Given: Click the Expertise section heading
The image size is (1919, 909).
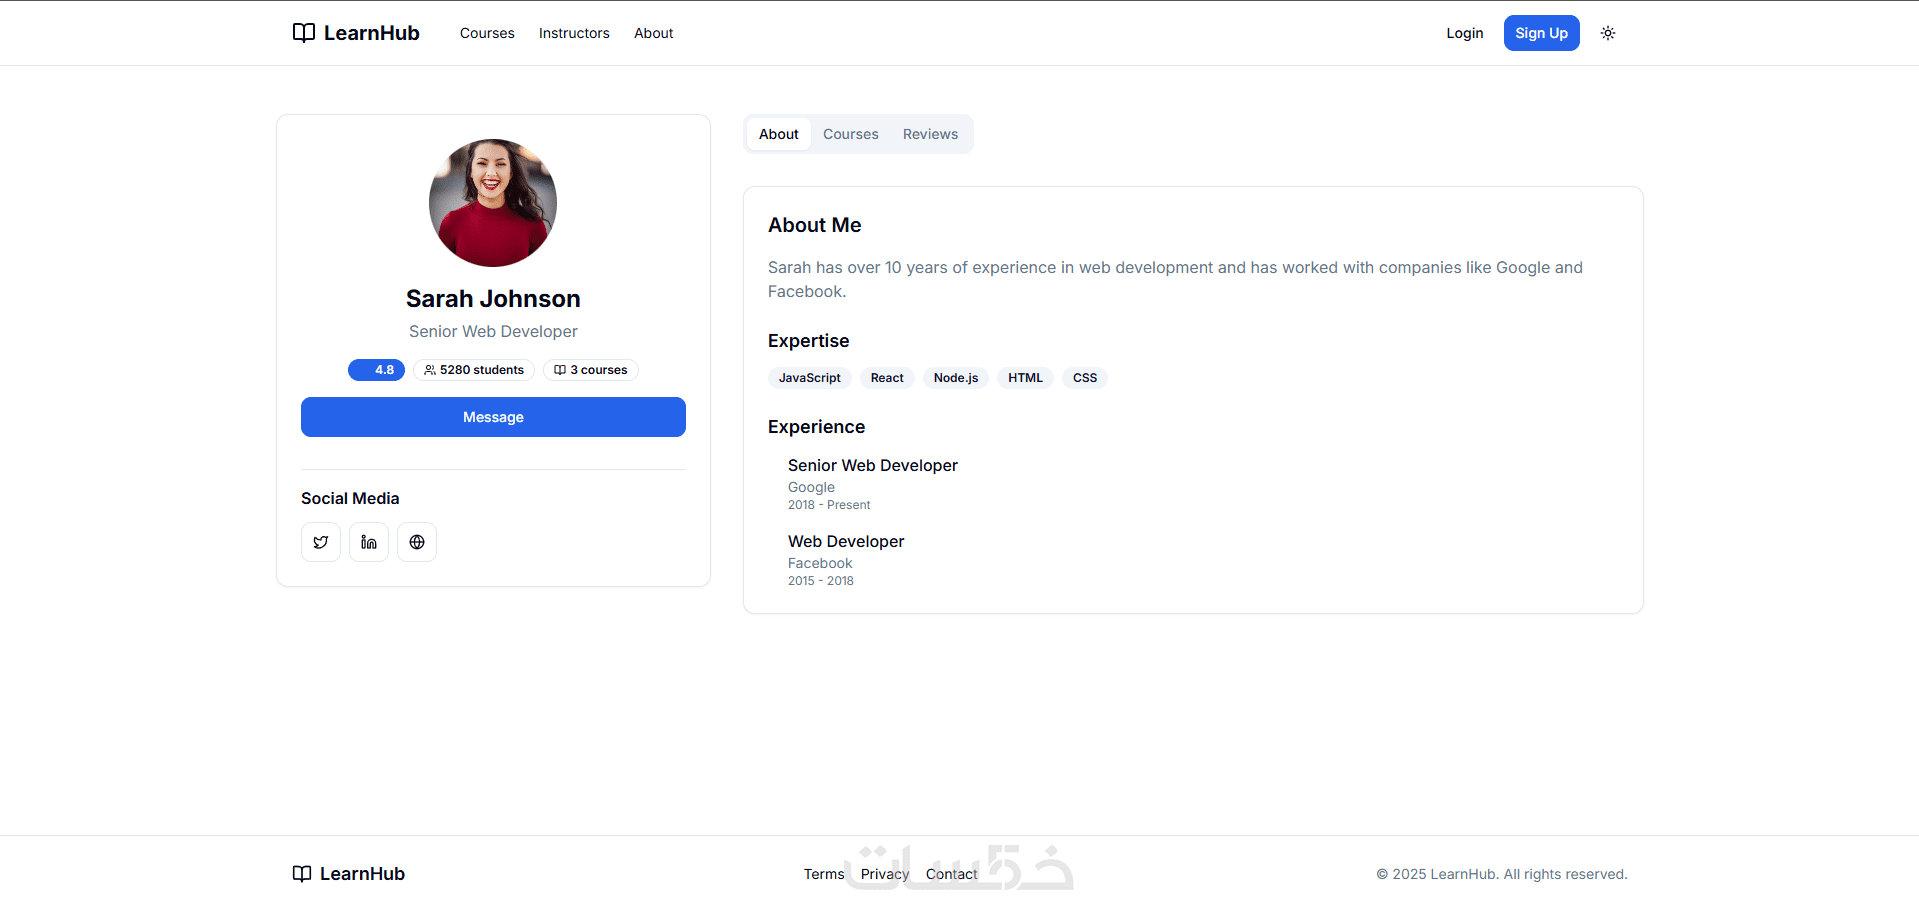Looking at the screenshot, I should tap(809, 341).
